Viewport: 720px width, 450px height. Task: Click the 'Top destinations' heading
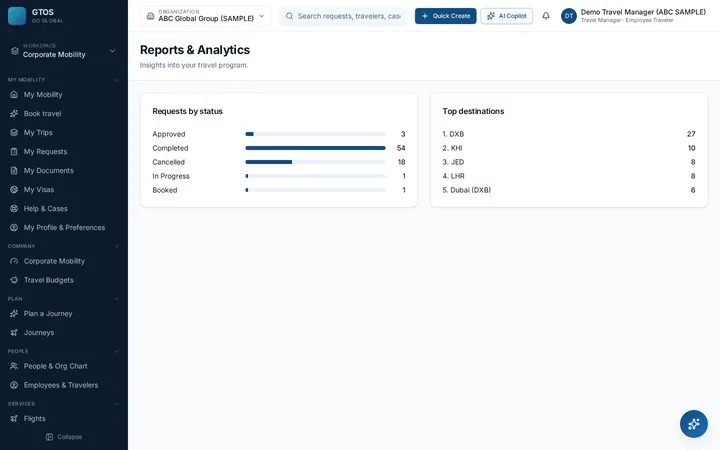click(473, 111)
